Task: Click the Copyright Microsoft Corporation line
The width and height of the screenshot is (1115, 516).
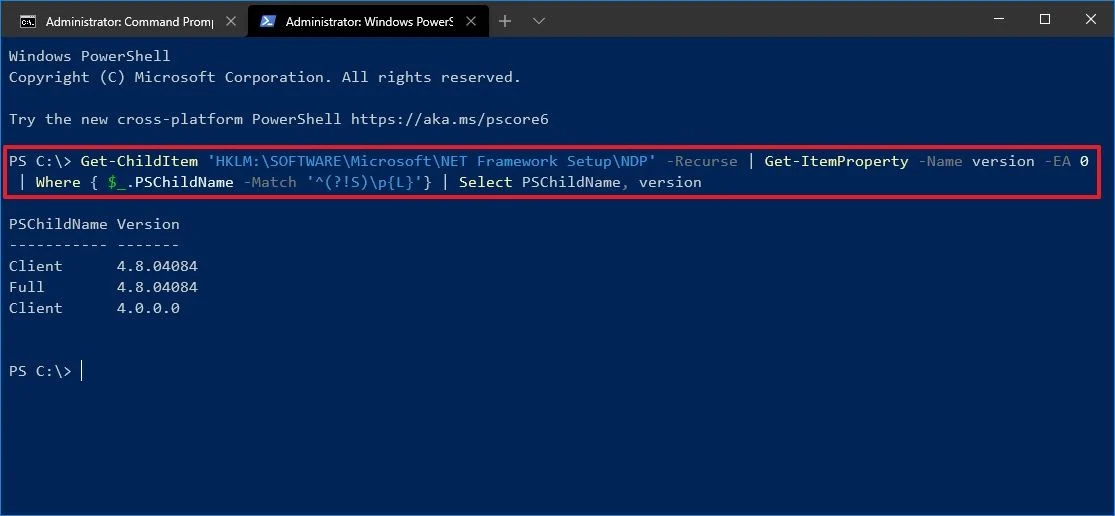Action: [x=264, y=77]
